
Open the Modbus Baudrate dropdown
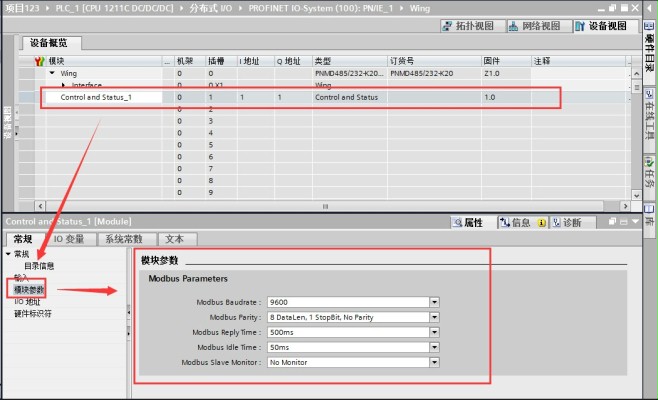[x=434, y=302]
